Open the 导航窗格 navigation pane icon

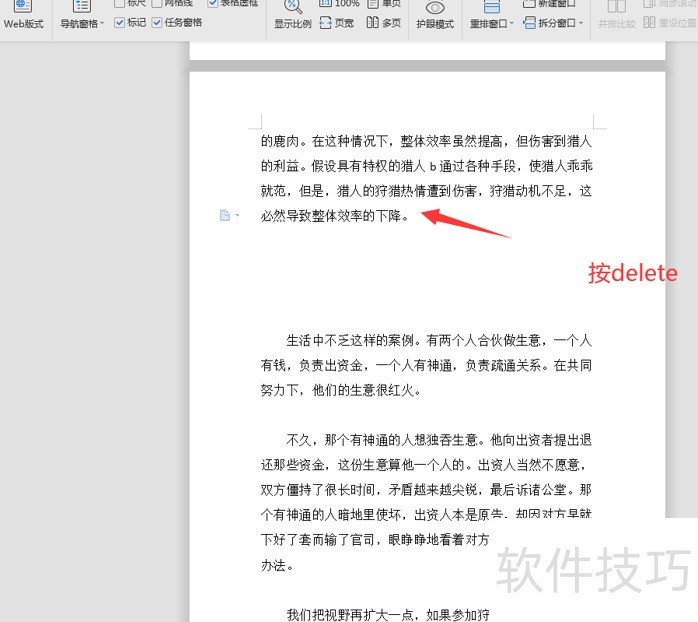click(82, 6)
